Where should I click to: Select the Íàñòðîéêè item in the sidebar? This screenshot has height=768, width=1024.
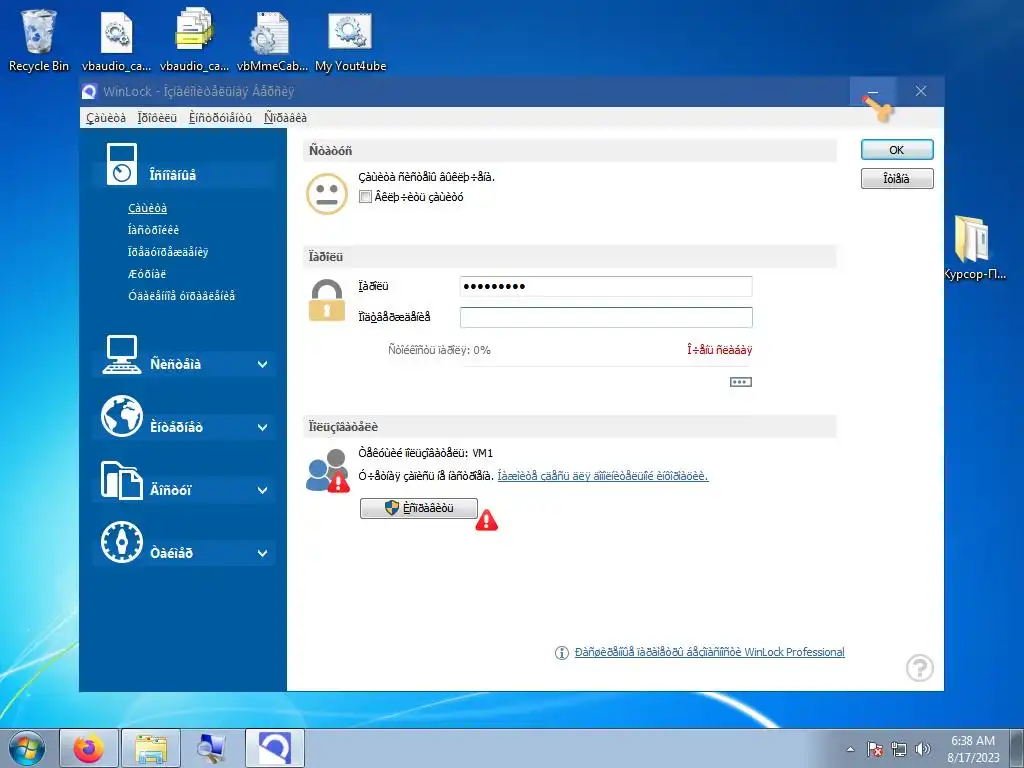153,230
